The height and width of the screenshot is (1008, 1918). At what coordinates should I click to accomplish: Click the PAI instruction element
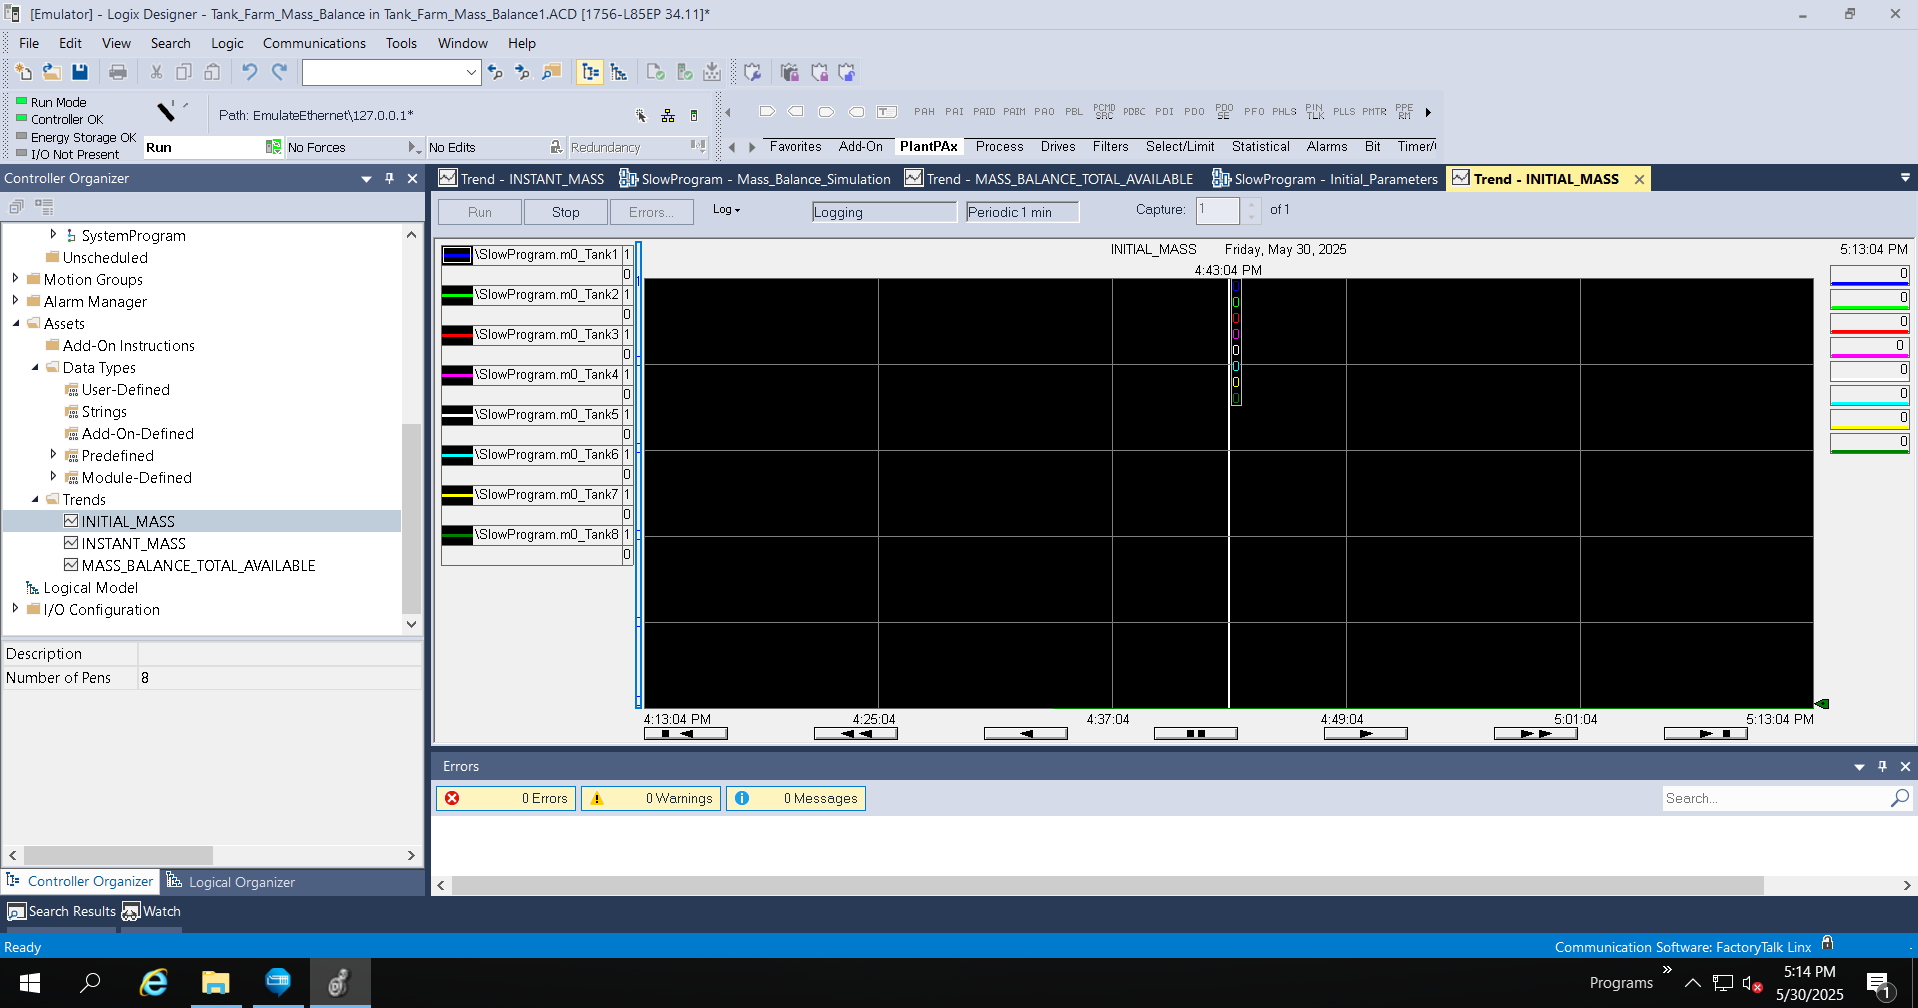tap(954, 112)
